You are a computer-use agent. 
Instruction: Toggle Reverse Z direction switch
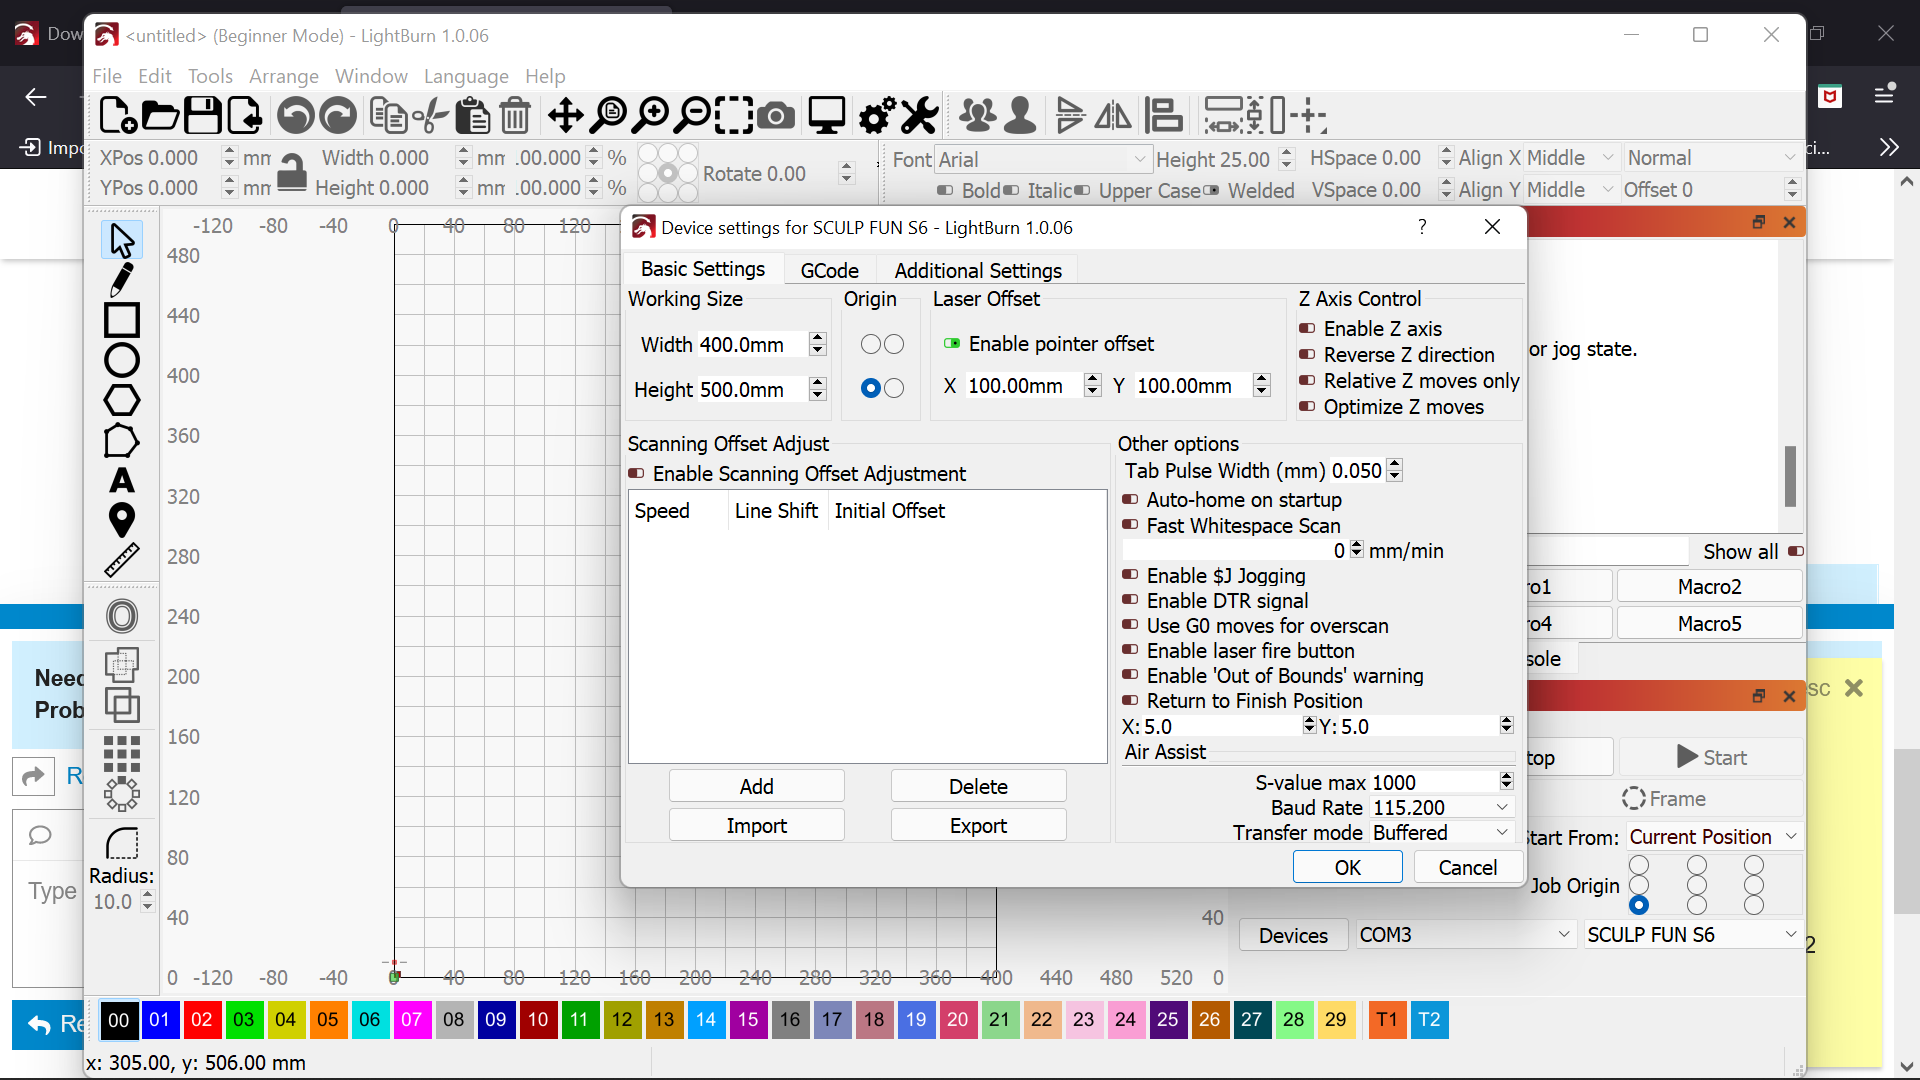coord(1307,355)
